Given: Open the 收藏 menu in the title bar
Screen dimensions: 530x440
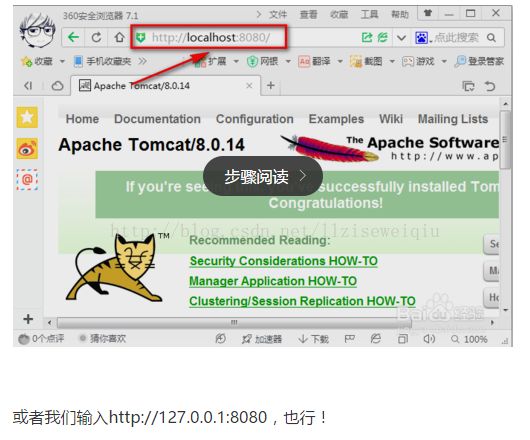Looking at the screenshot, I should [x=339, y=14].
